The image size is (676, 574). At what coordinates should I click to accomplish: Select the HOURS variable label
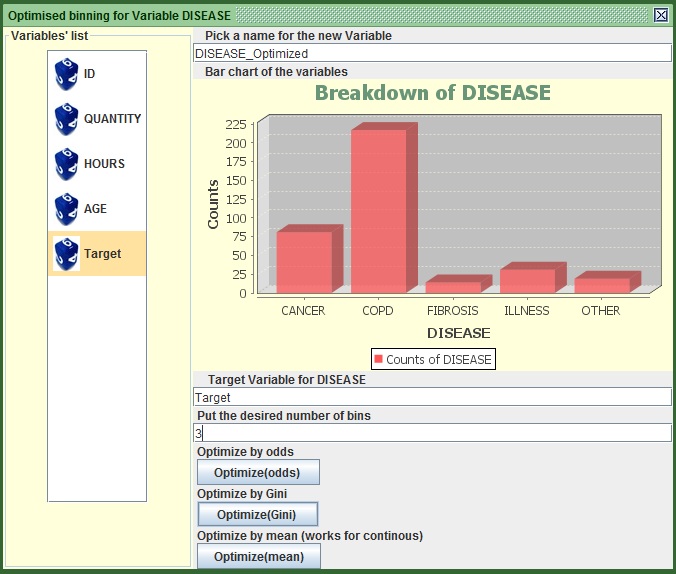click(x=104, y=164)
